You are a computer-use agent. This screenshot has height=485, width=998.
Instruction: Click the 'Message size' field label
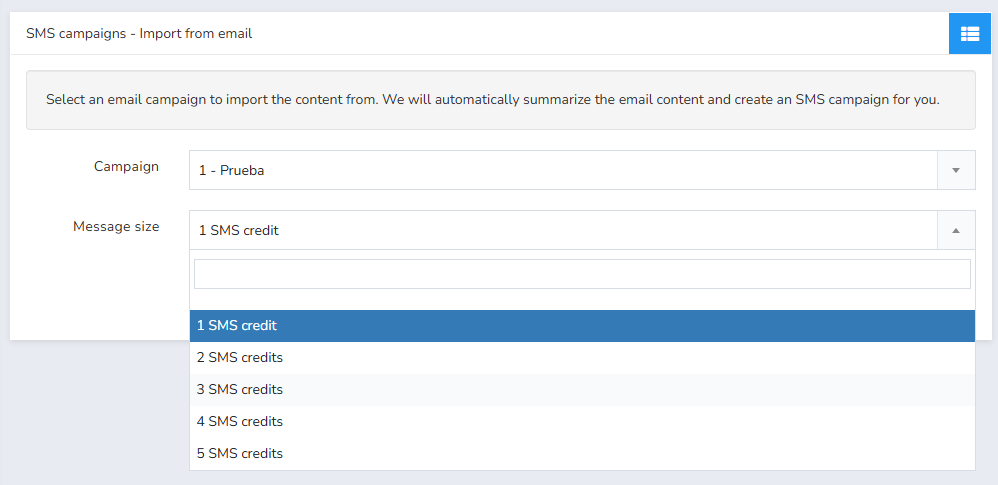[116, 226]
